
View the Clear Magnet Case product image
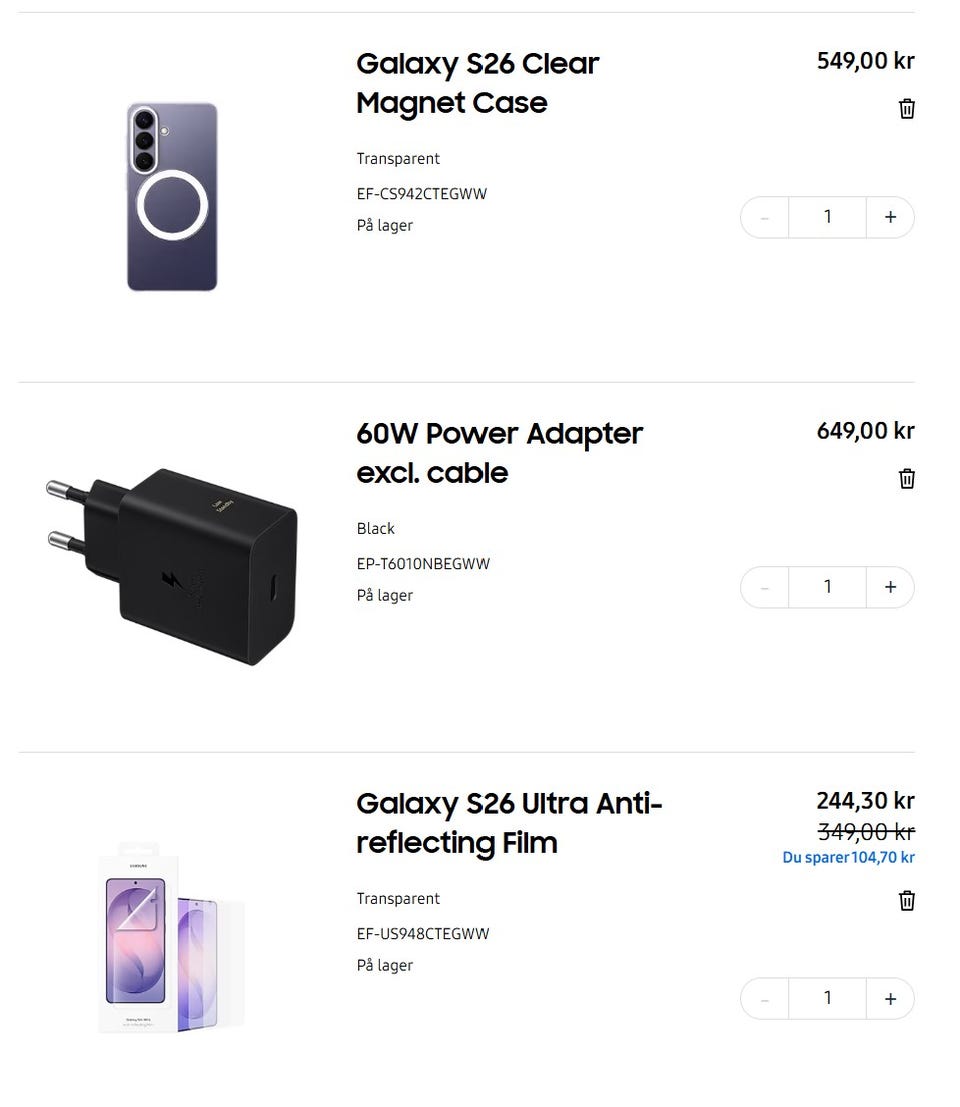point(172,197)
